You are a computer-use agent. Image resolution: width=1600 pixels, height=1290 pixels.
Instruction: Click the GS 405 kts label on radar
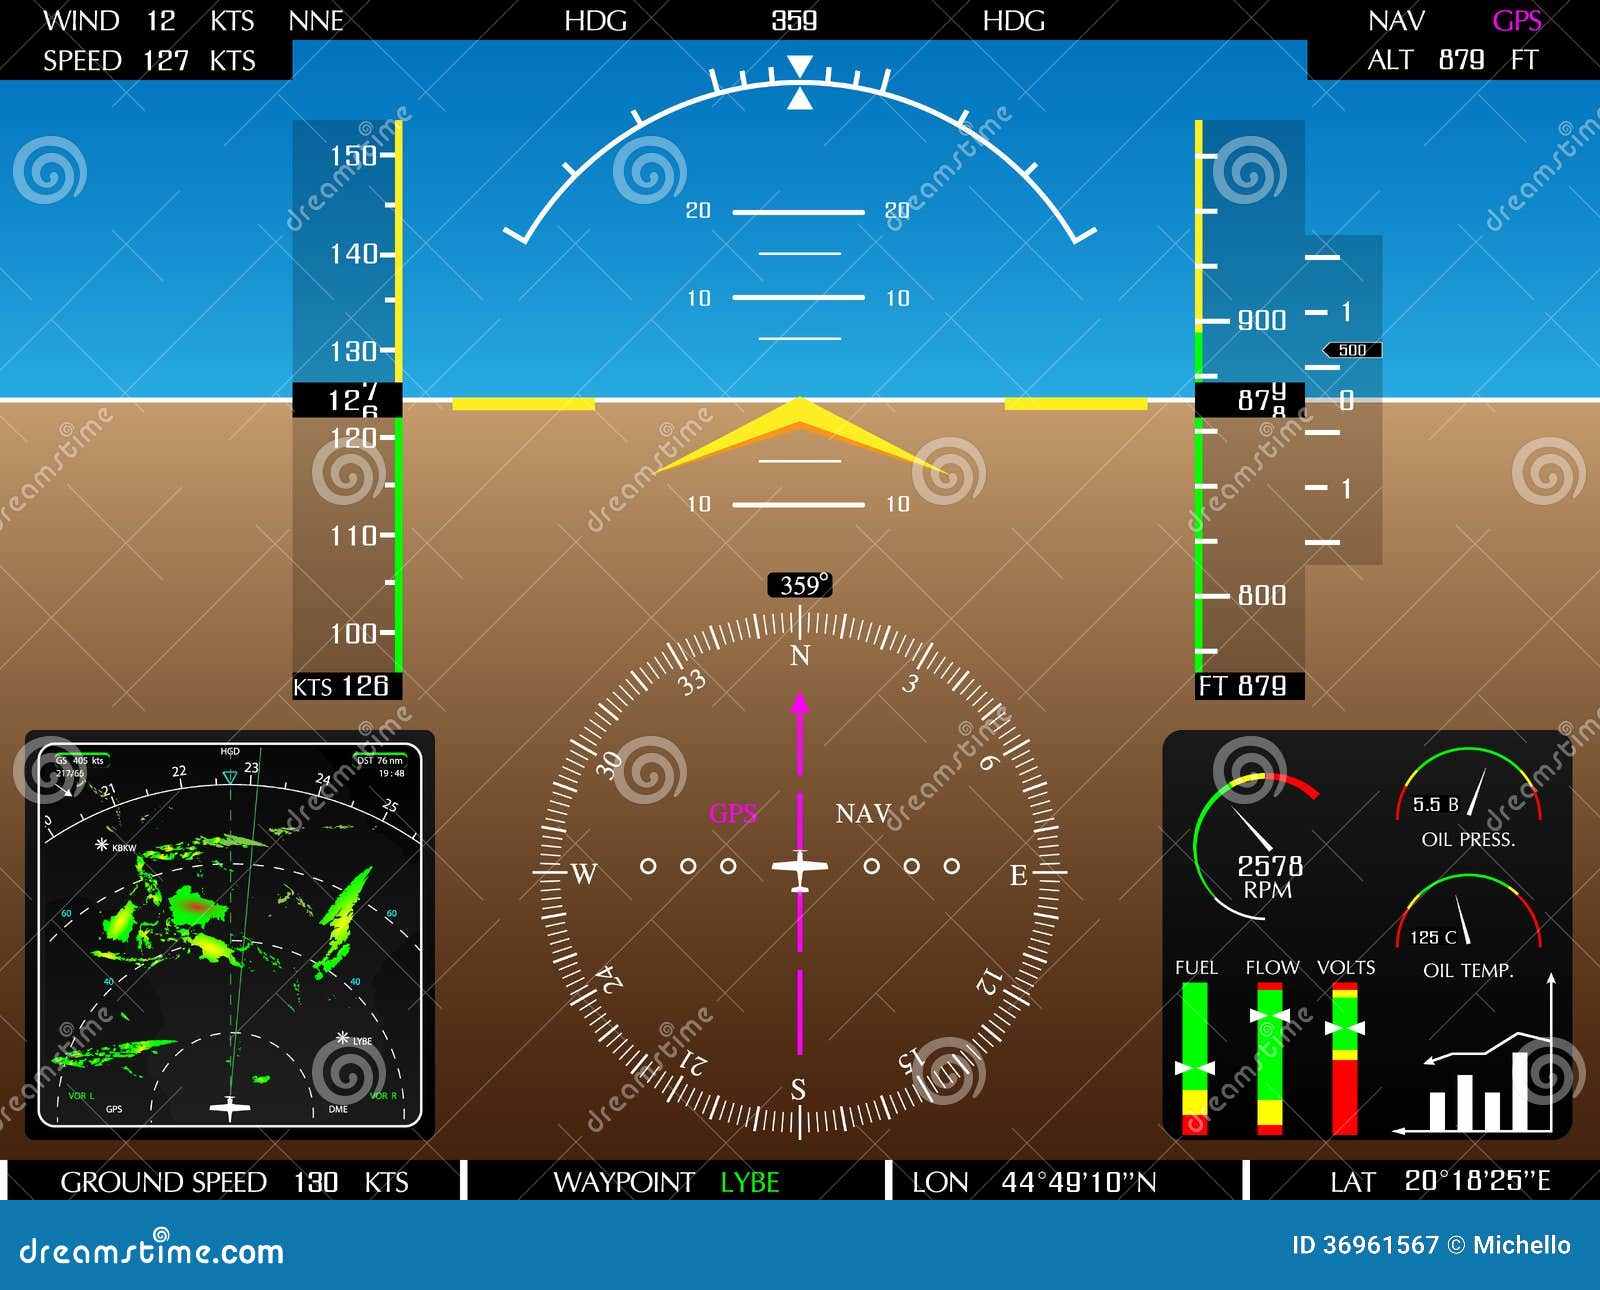80,761
